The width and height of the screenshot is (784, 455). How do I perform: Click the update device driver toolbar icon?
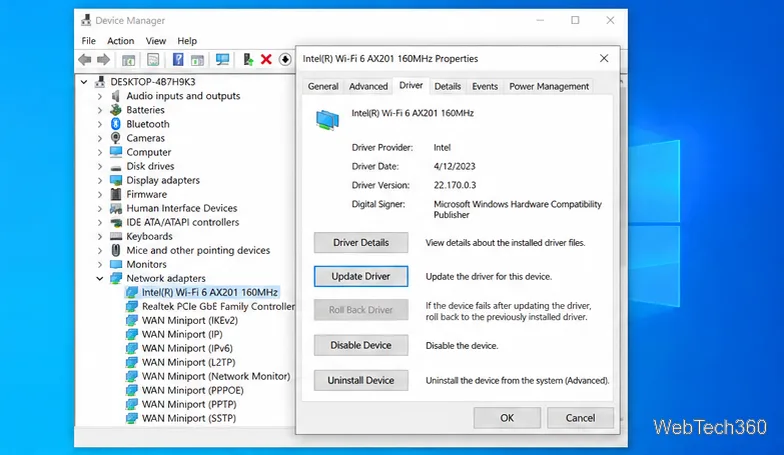[x=248, y=60]
